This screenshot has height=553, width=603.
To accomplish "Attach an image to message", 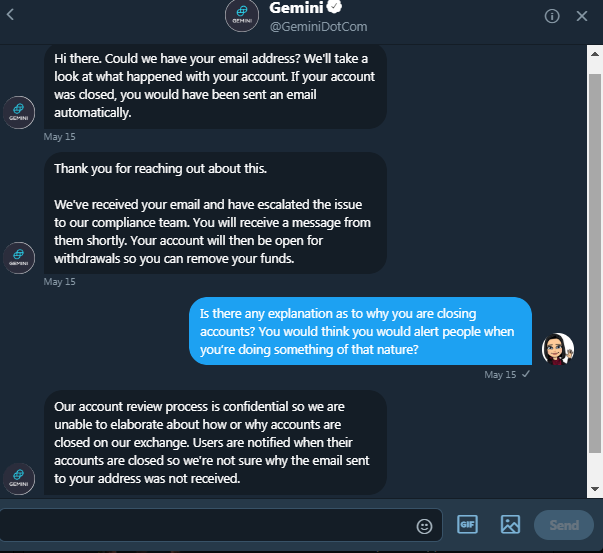I will tap(510, 524).
